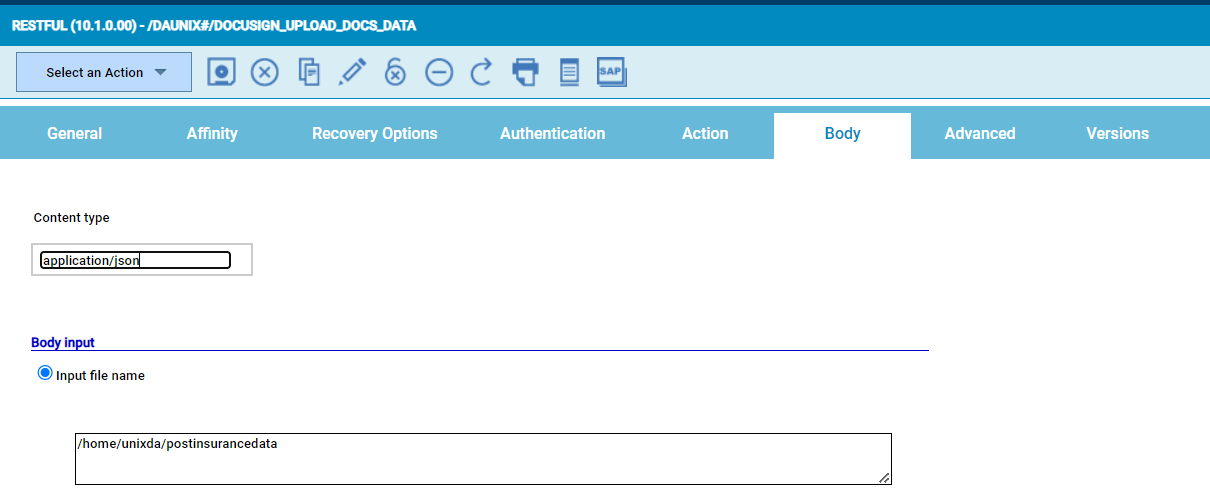Click the lock-with-X icon
This screenshot has width=1210, height=503.
tap(396, 72)
